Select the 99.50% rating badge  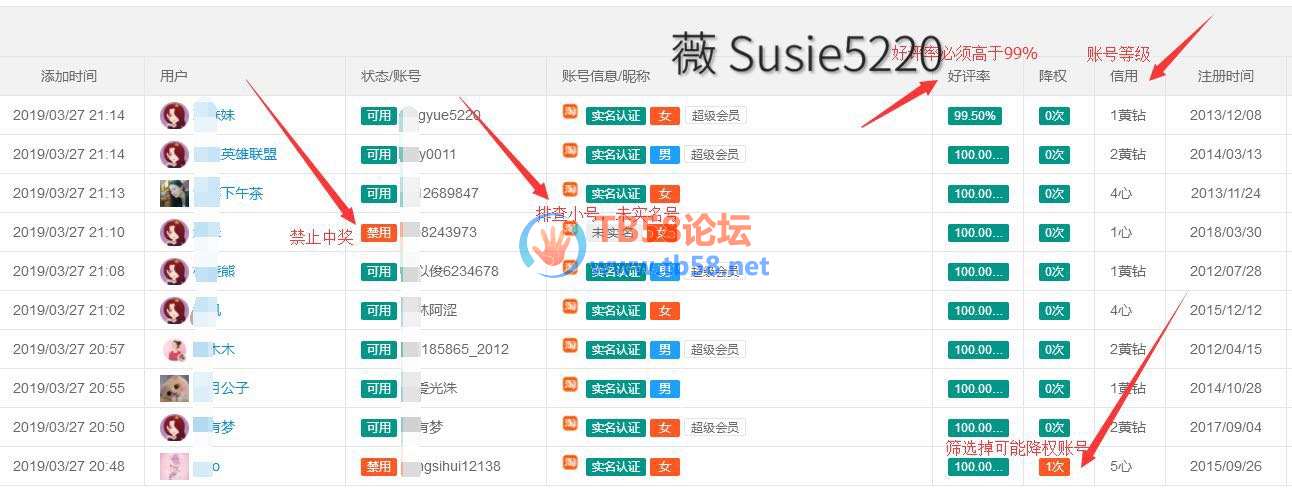(974, 115)
